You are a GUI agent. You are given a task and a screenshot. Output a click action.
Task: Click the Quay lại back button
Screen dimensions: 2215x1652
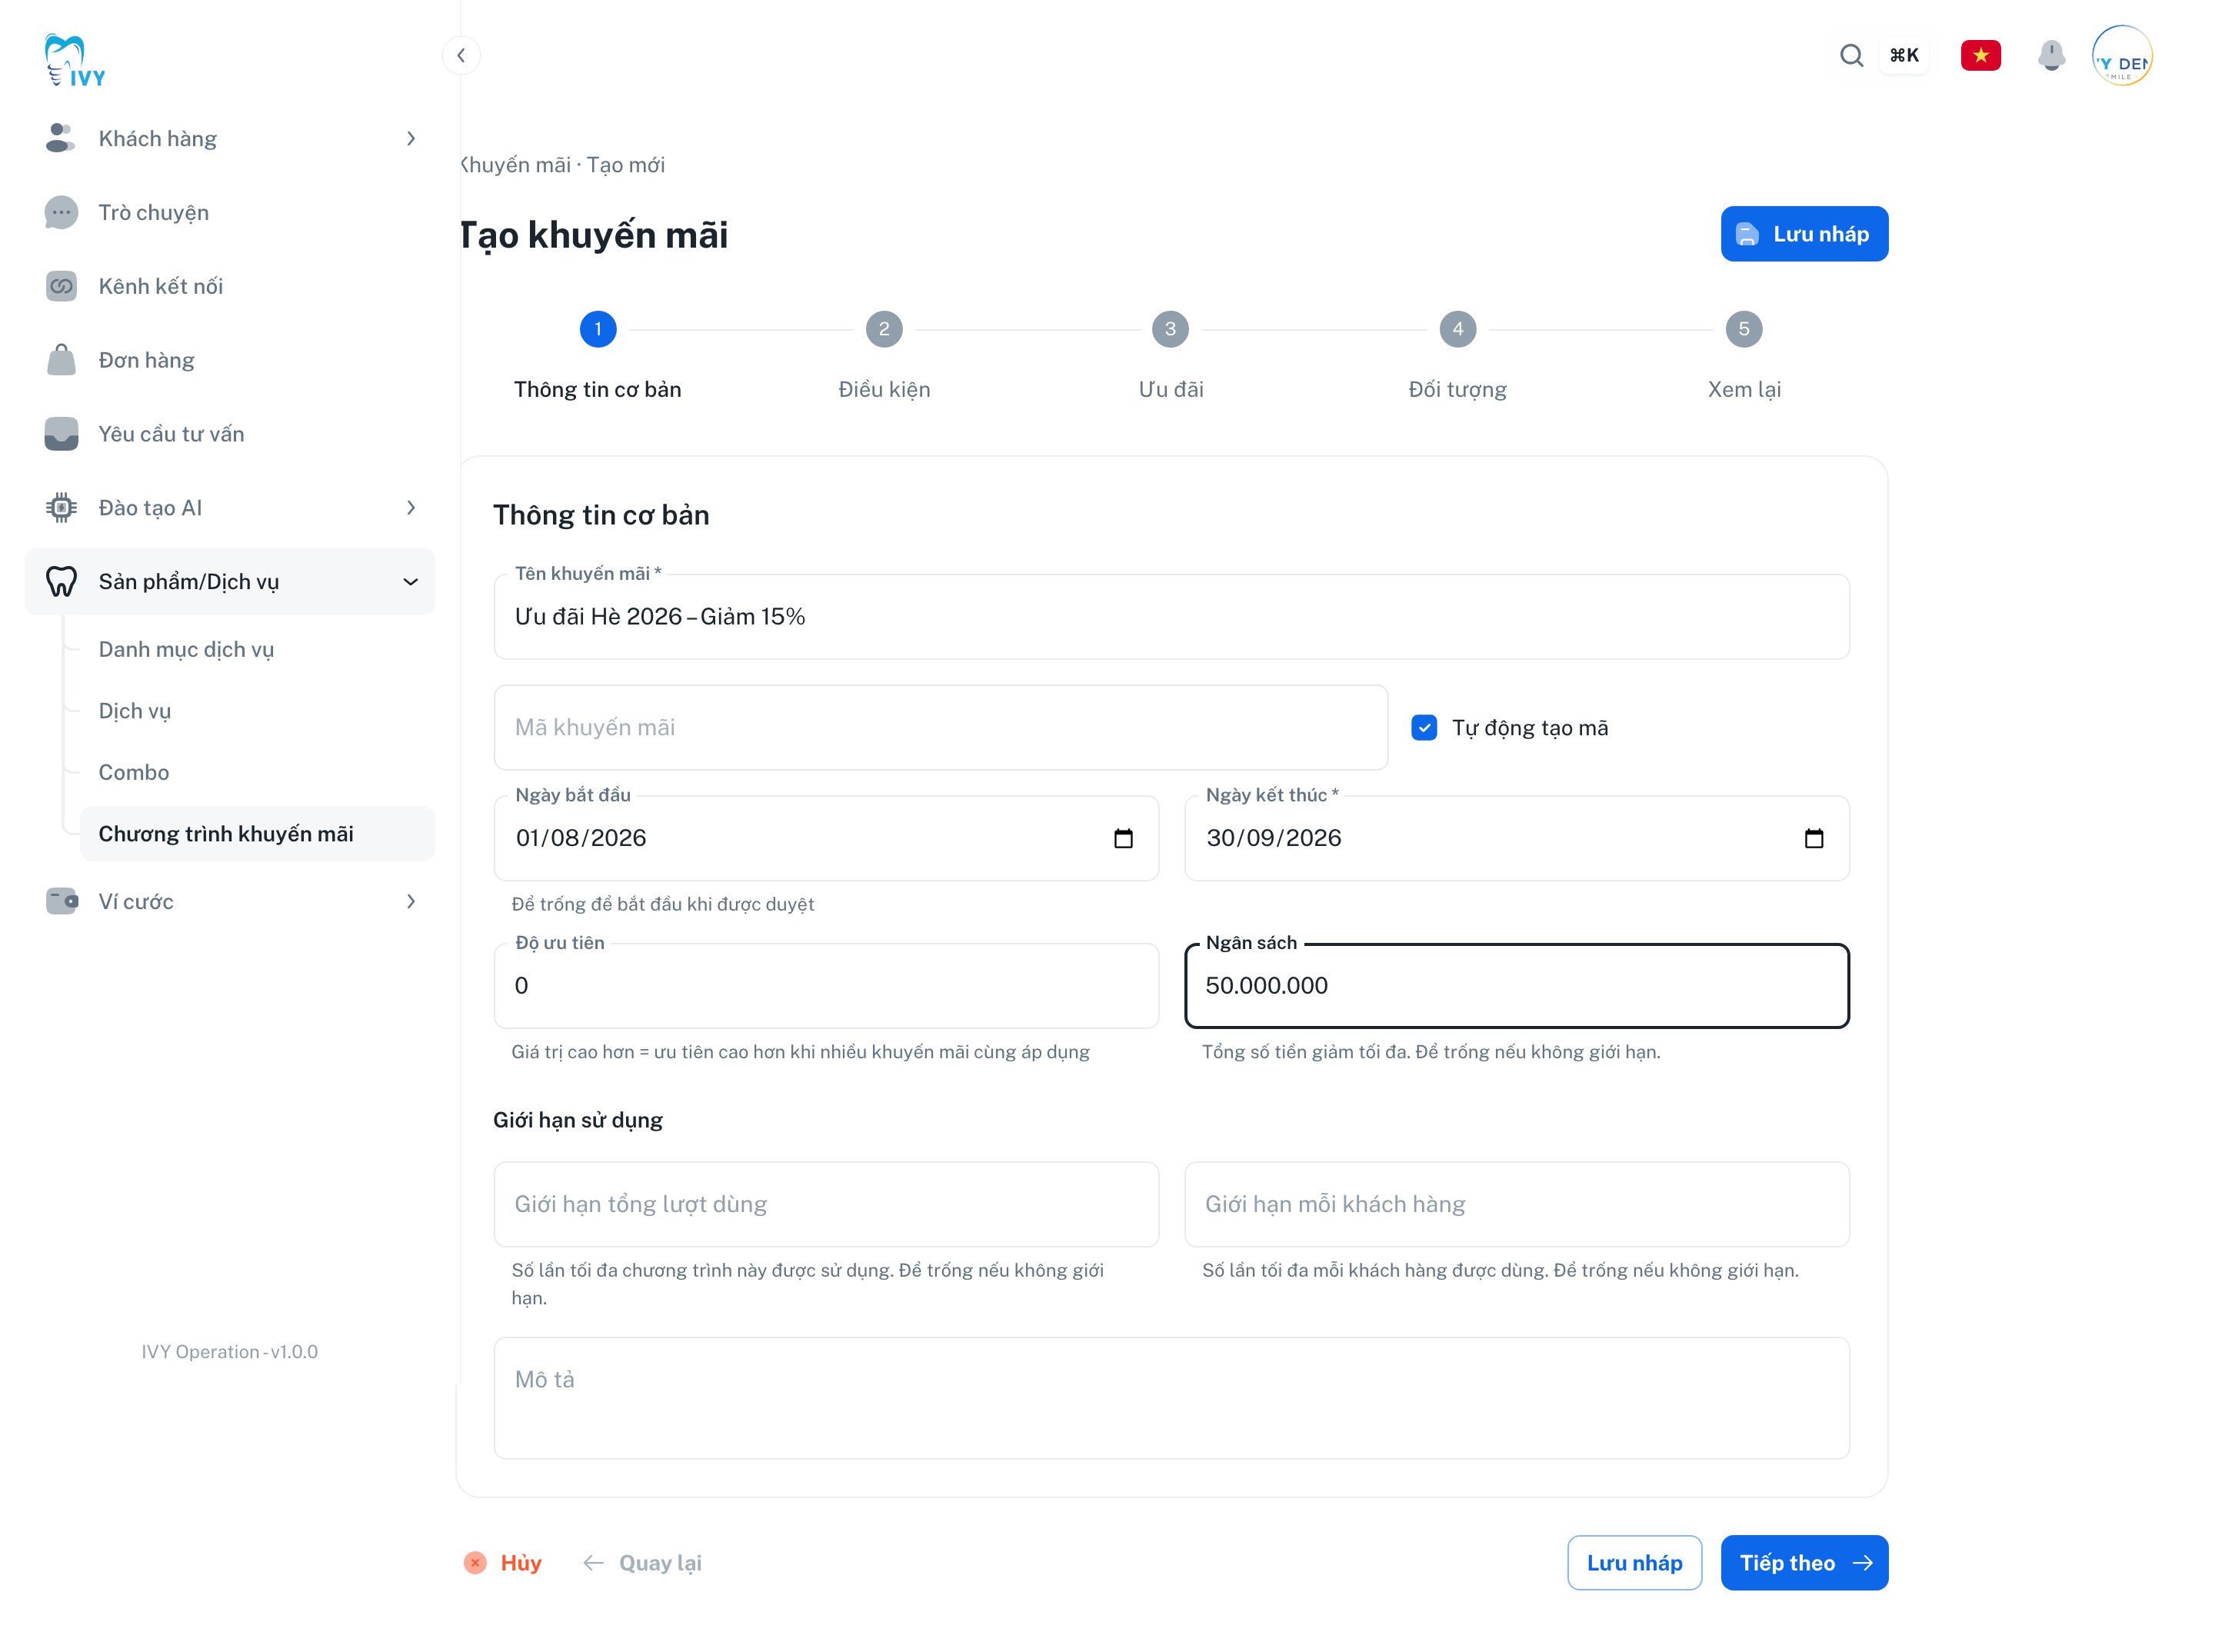point(642,1562)
